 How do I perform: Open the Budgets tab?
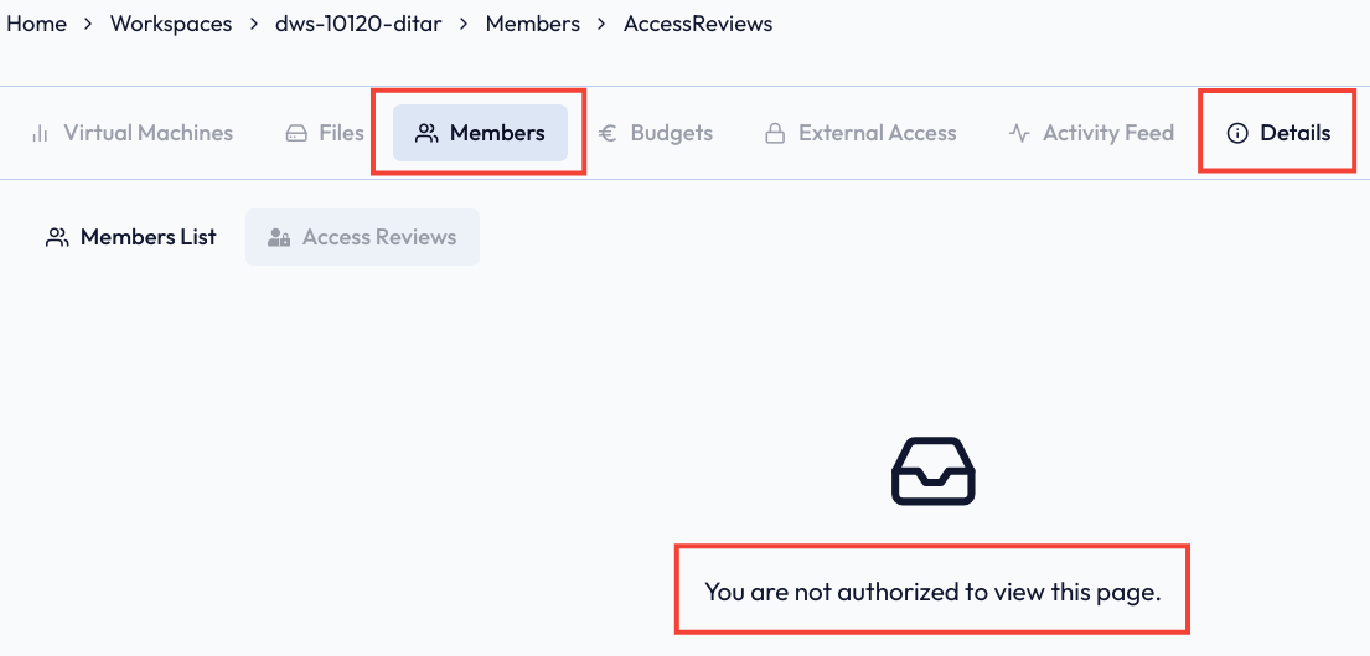pos(671,133)
